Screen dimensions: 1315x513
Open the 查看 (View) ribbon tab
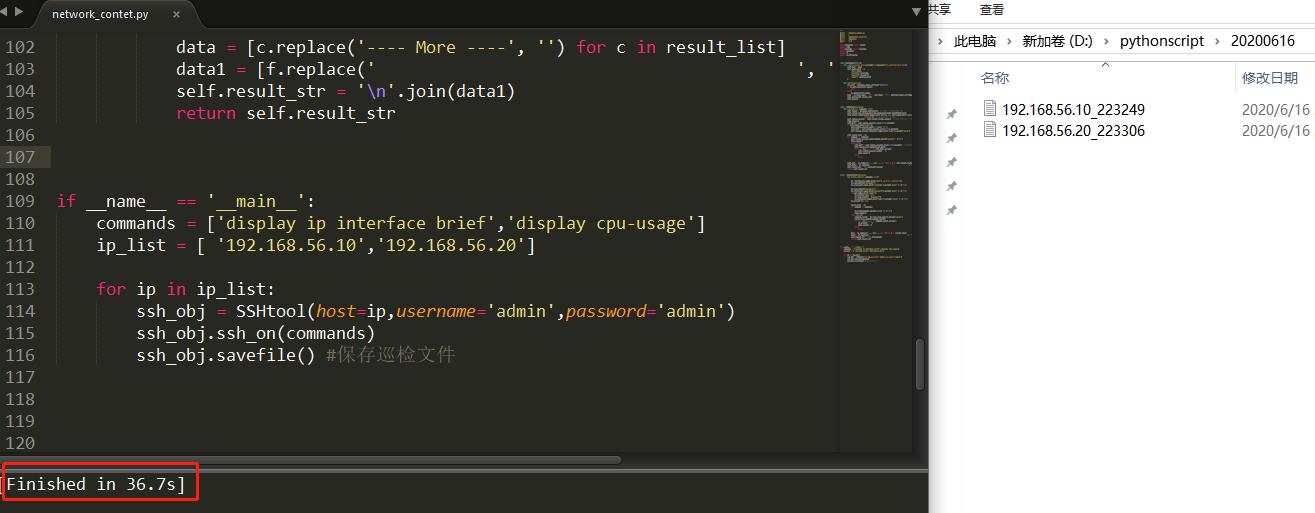click(x=991, y=10)
